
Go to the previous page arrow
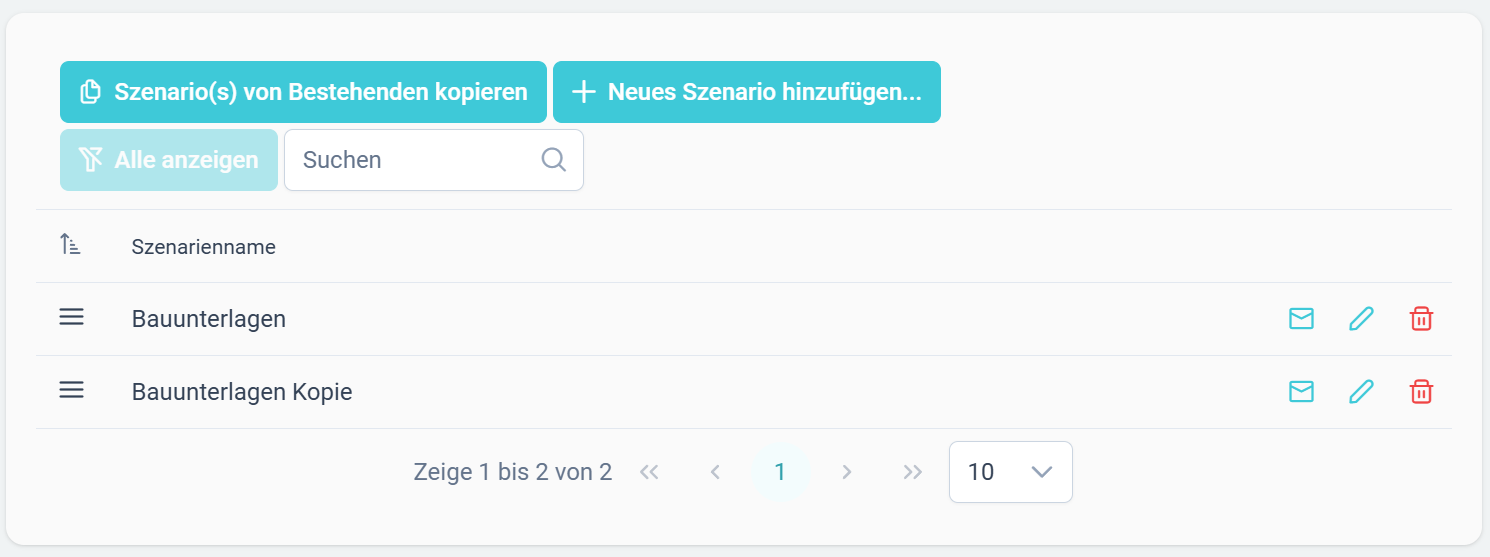pyautogui.click(x=715, y=472)
